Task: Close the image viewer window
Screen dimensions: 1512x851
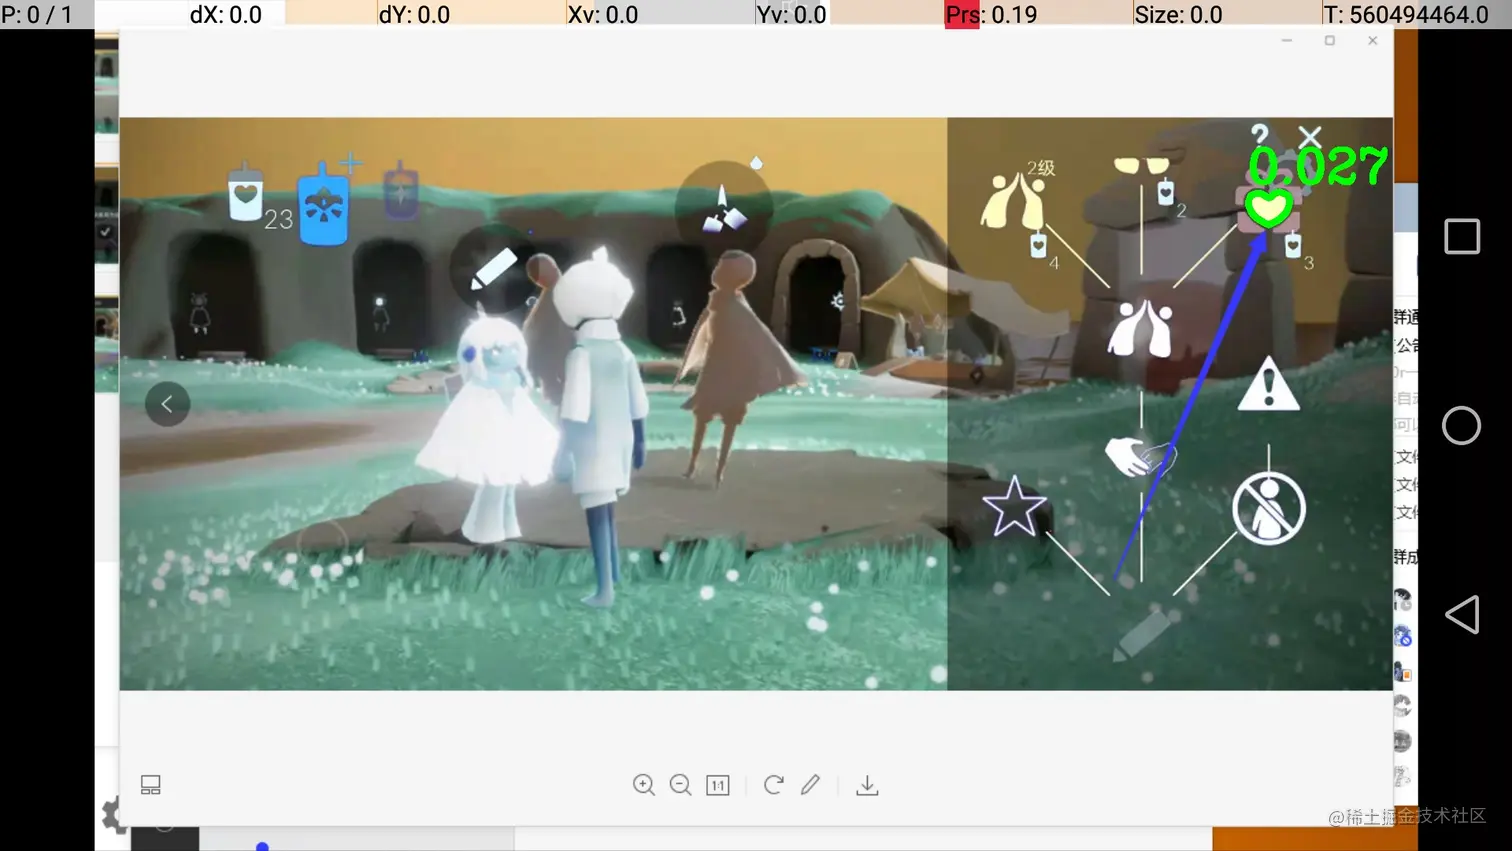Action: coord(1373,41)
